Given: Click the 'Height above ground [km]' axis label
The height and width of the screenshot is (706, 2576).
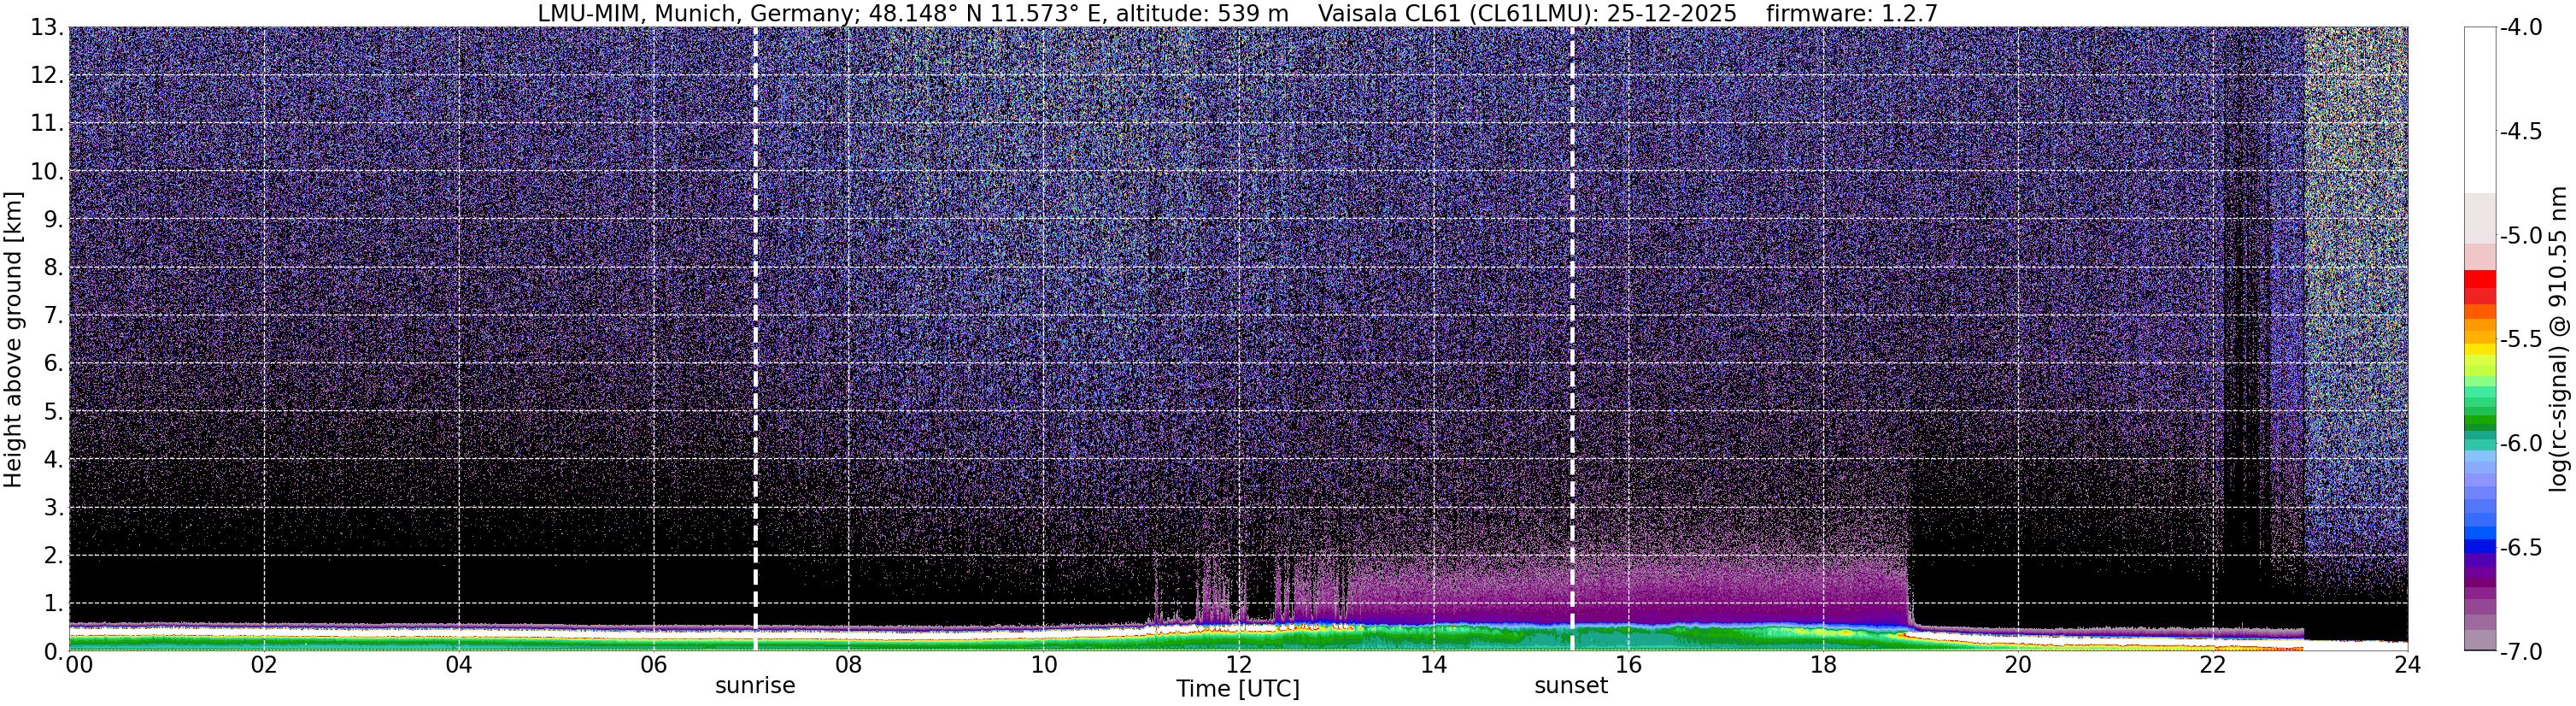Looking at the screenshot, I should (x=14, y=339).
